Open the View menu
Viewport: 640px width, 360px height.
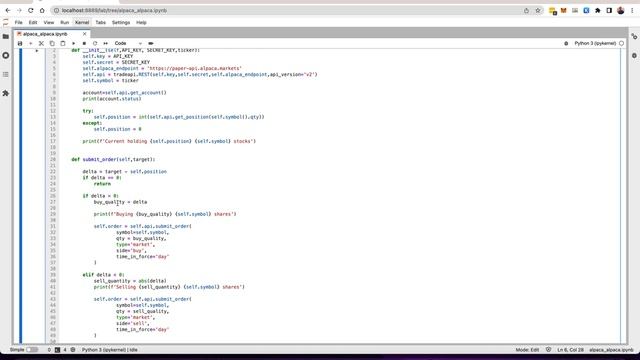[x=49, y=22]
